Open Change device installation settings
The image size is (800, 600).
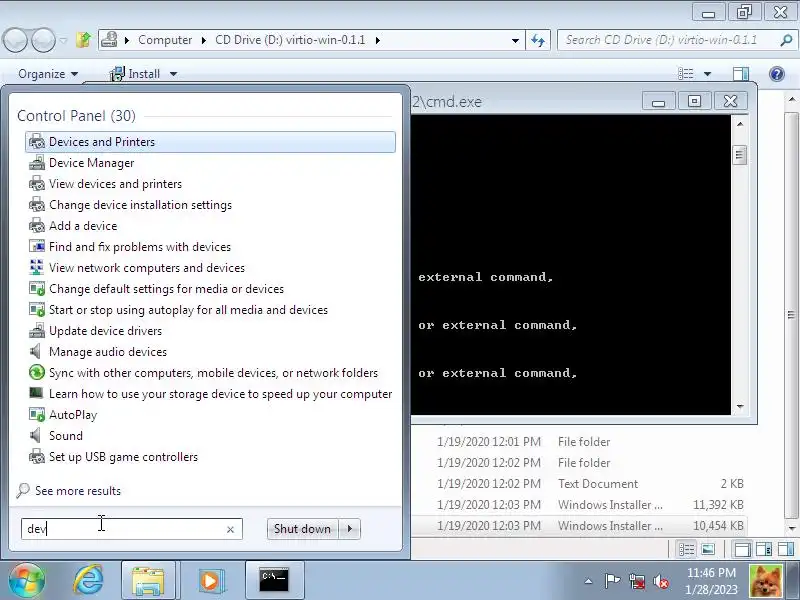[x=140, y=205]
